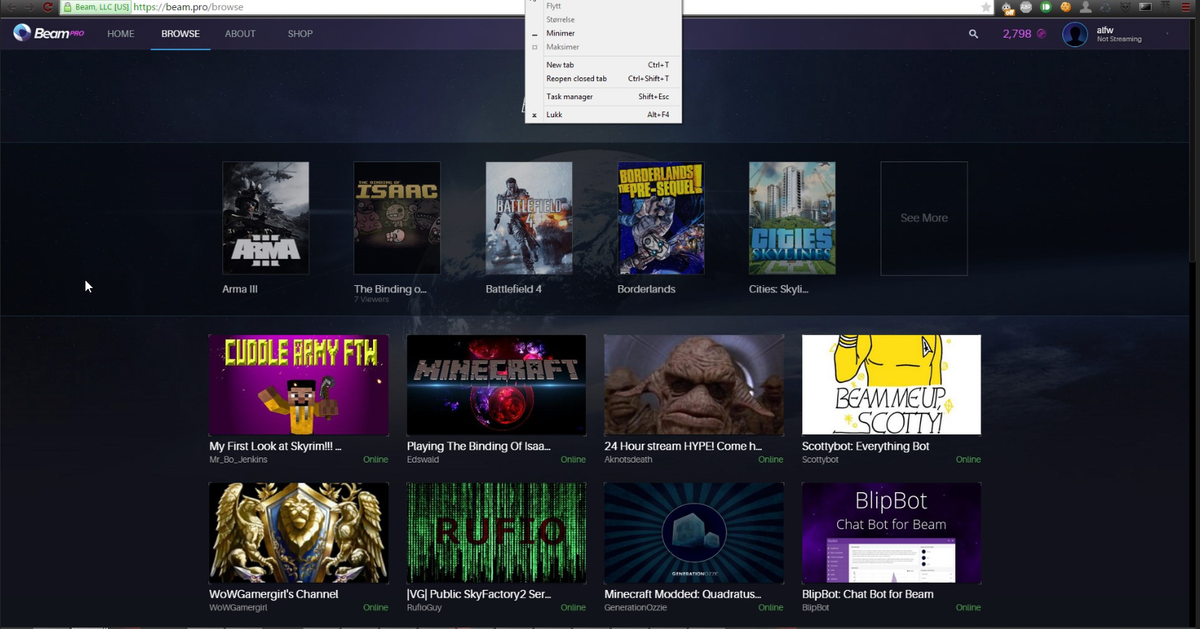Go to the HOME navigation tab
Screen dimensions: 1200x629
[x=121, y=34]
